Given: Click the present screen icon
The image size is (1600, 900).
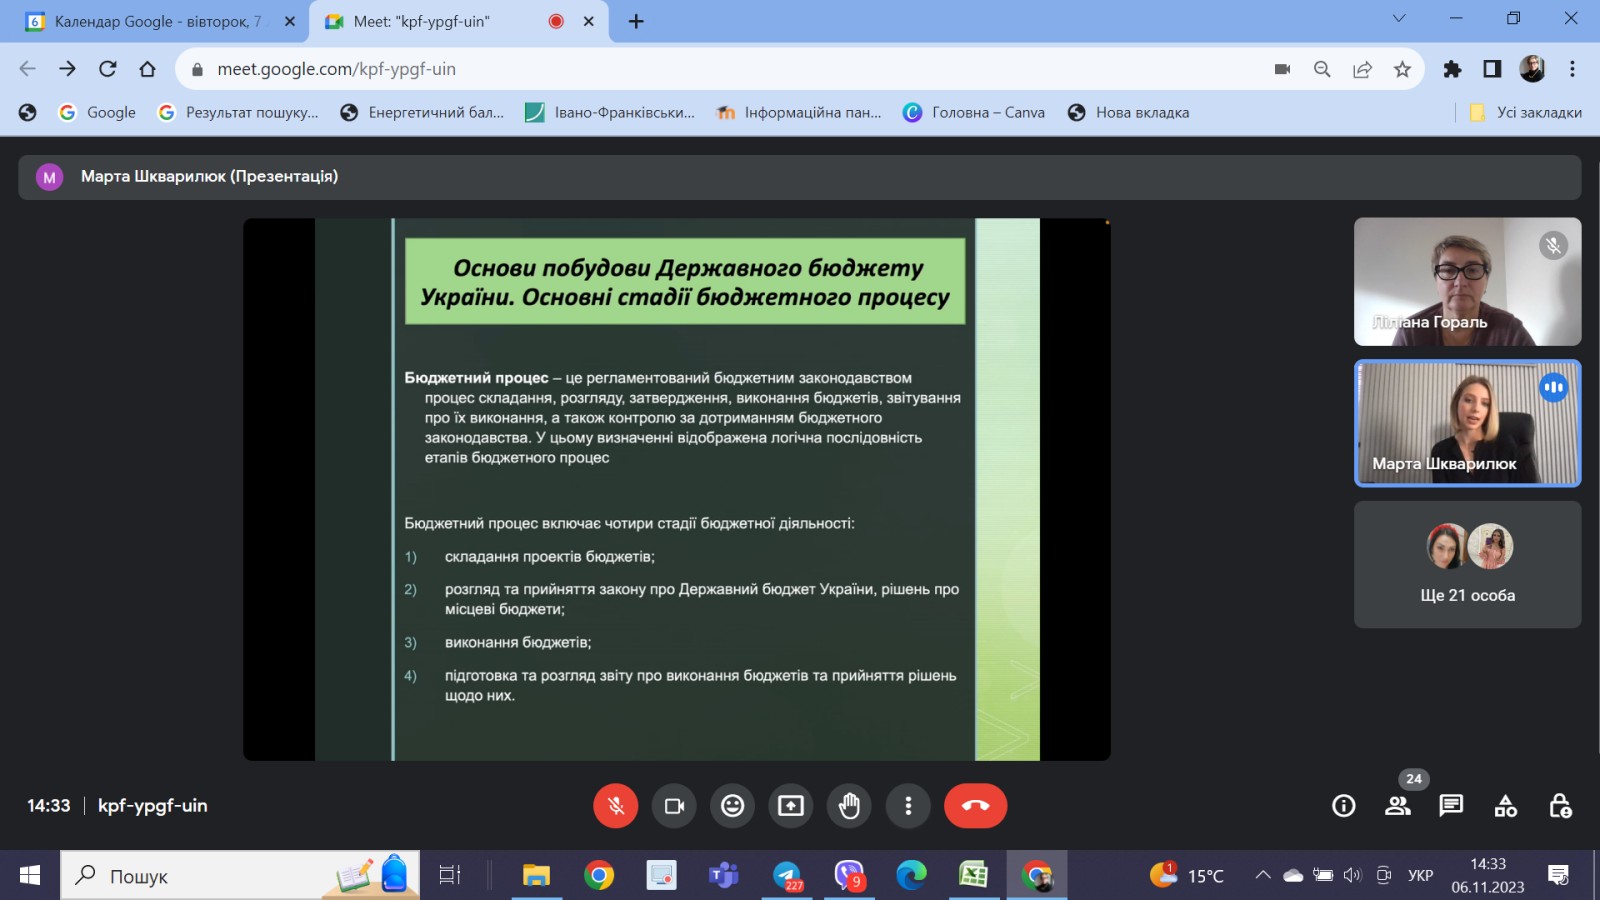Looking at the screenshot, I should point(790,805).
